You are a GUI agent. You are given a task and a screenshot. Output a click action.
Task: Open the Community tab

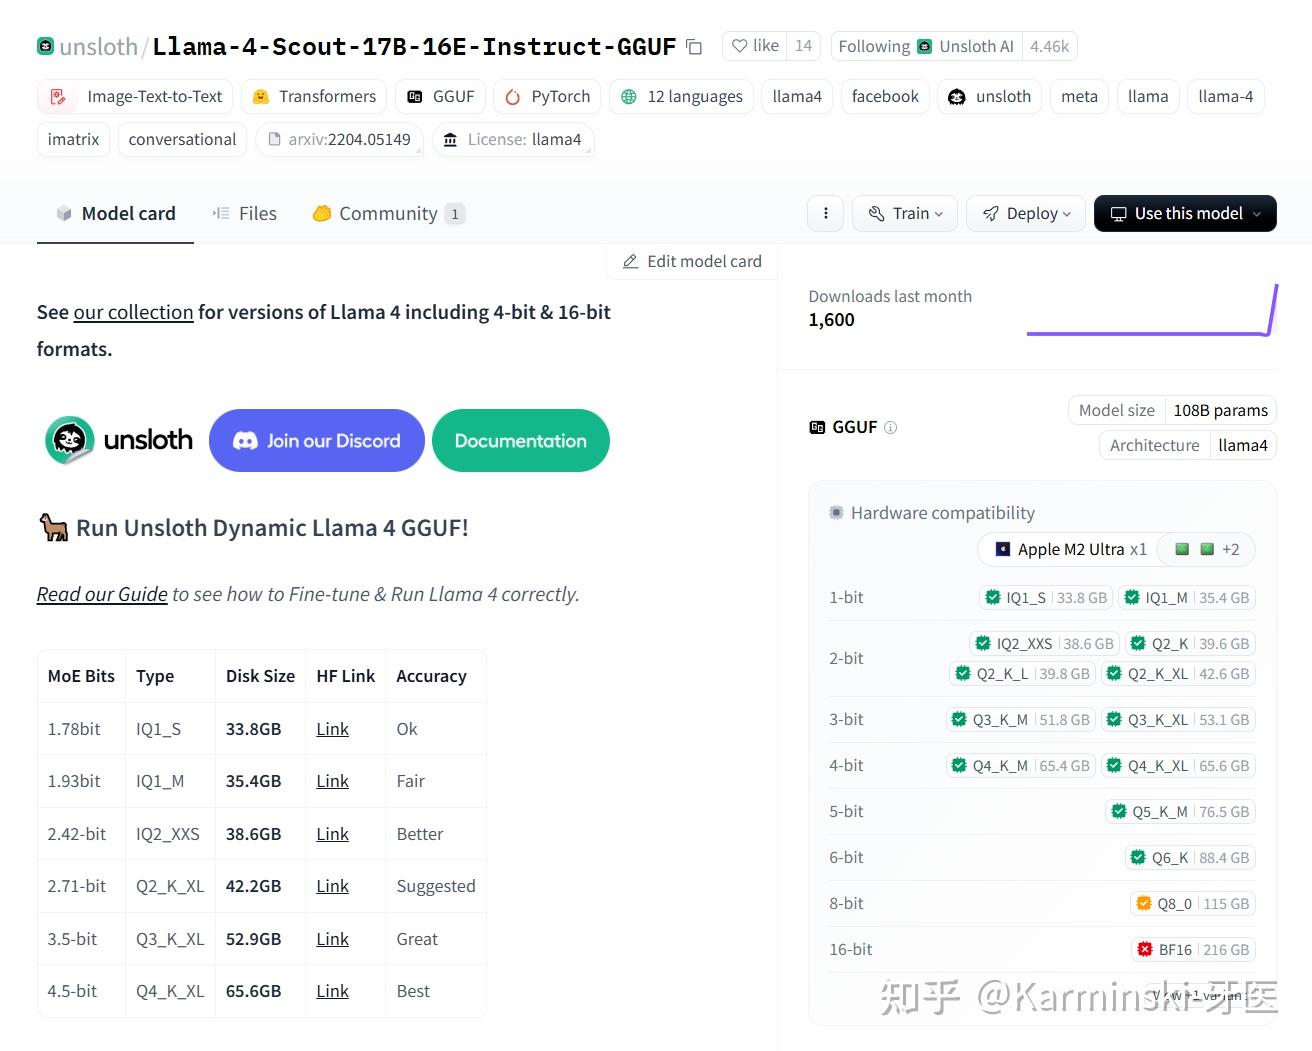coord(387,213)
